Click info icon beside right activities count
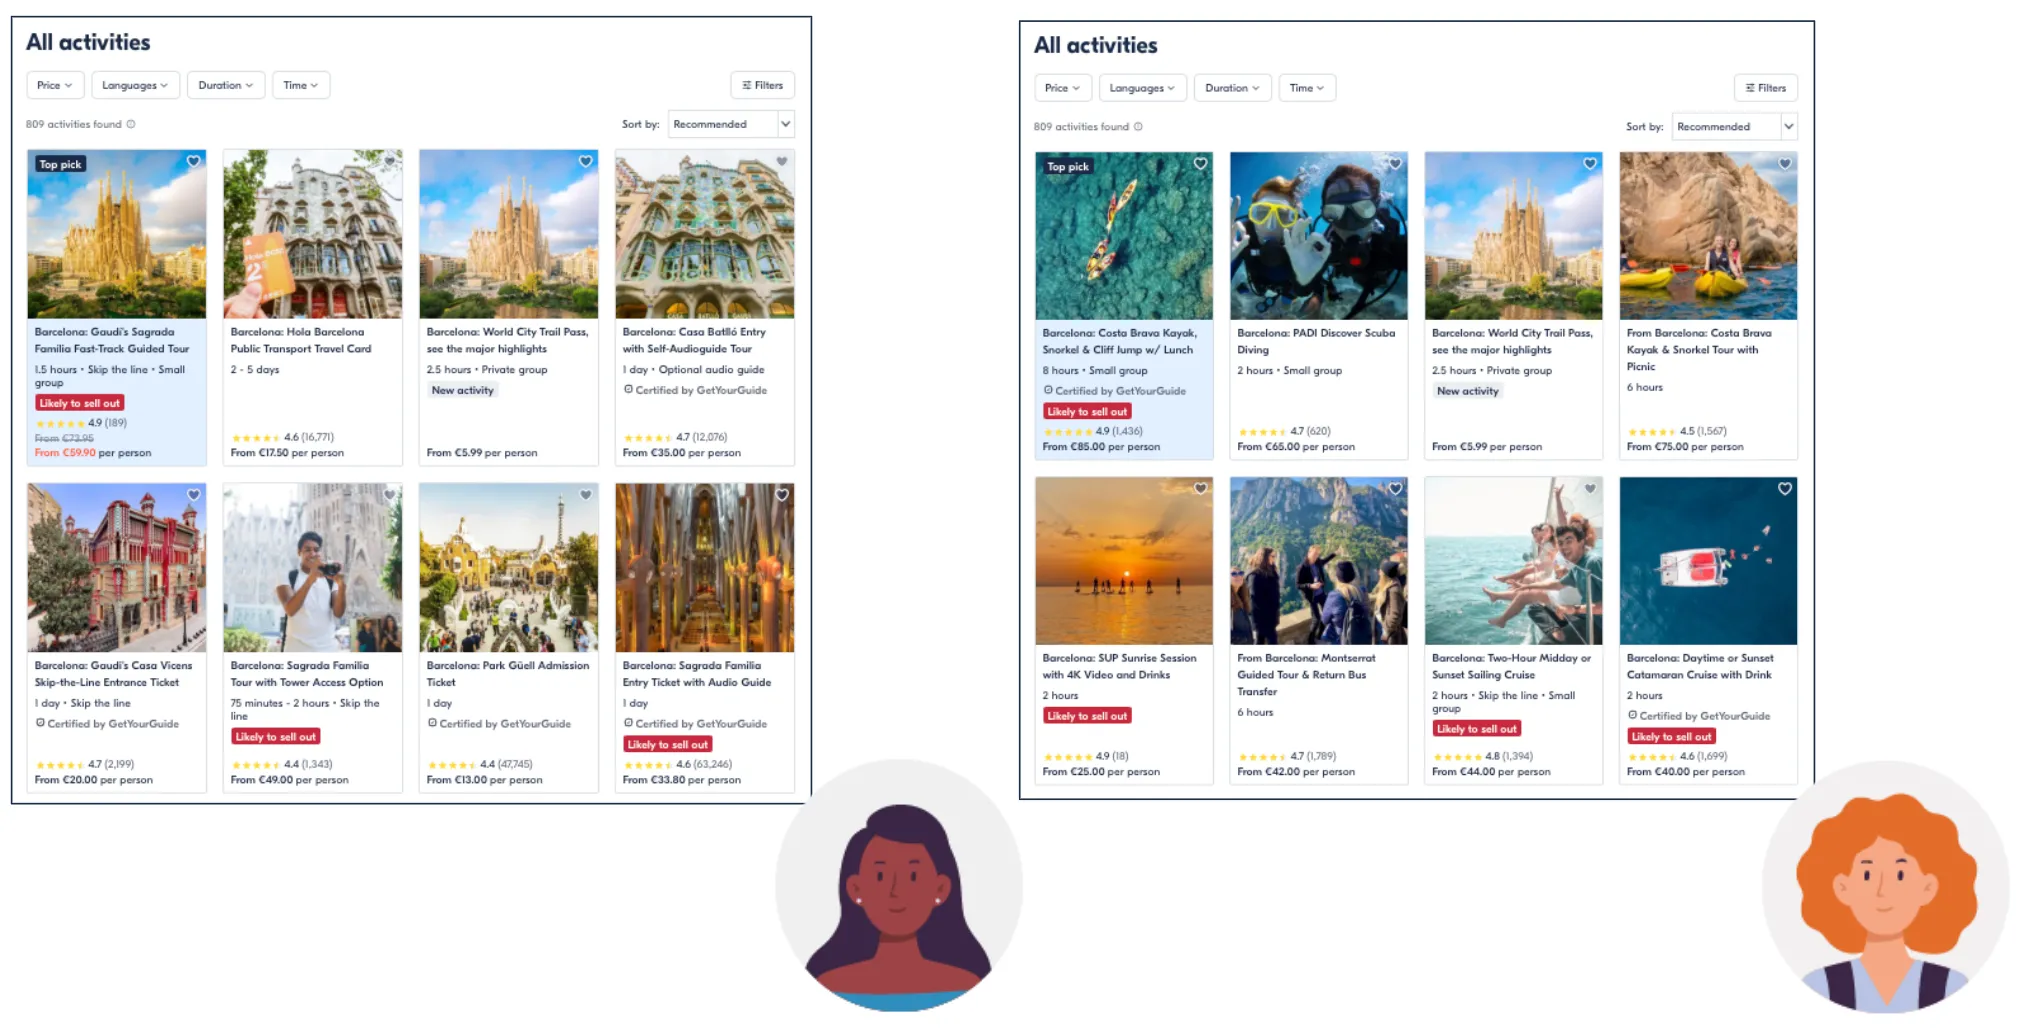 [x=1138, y=127]
